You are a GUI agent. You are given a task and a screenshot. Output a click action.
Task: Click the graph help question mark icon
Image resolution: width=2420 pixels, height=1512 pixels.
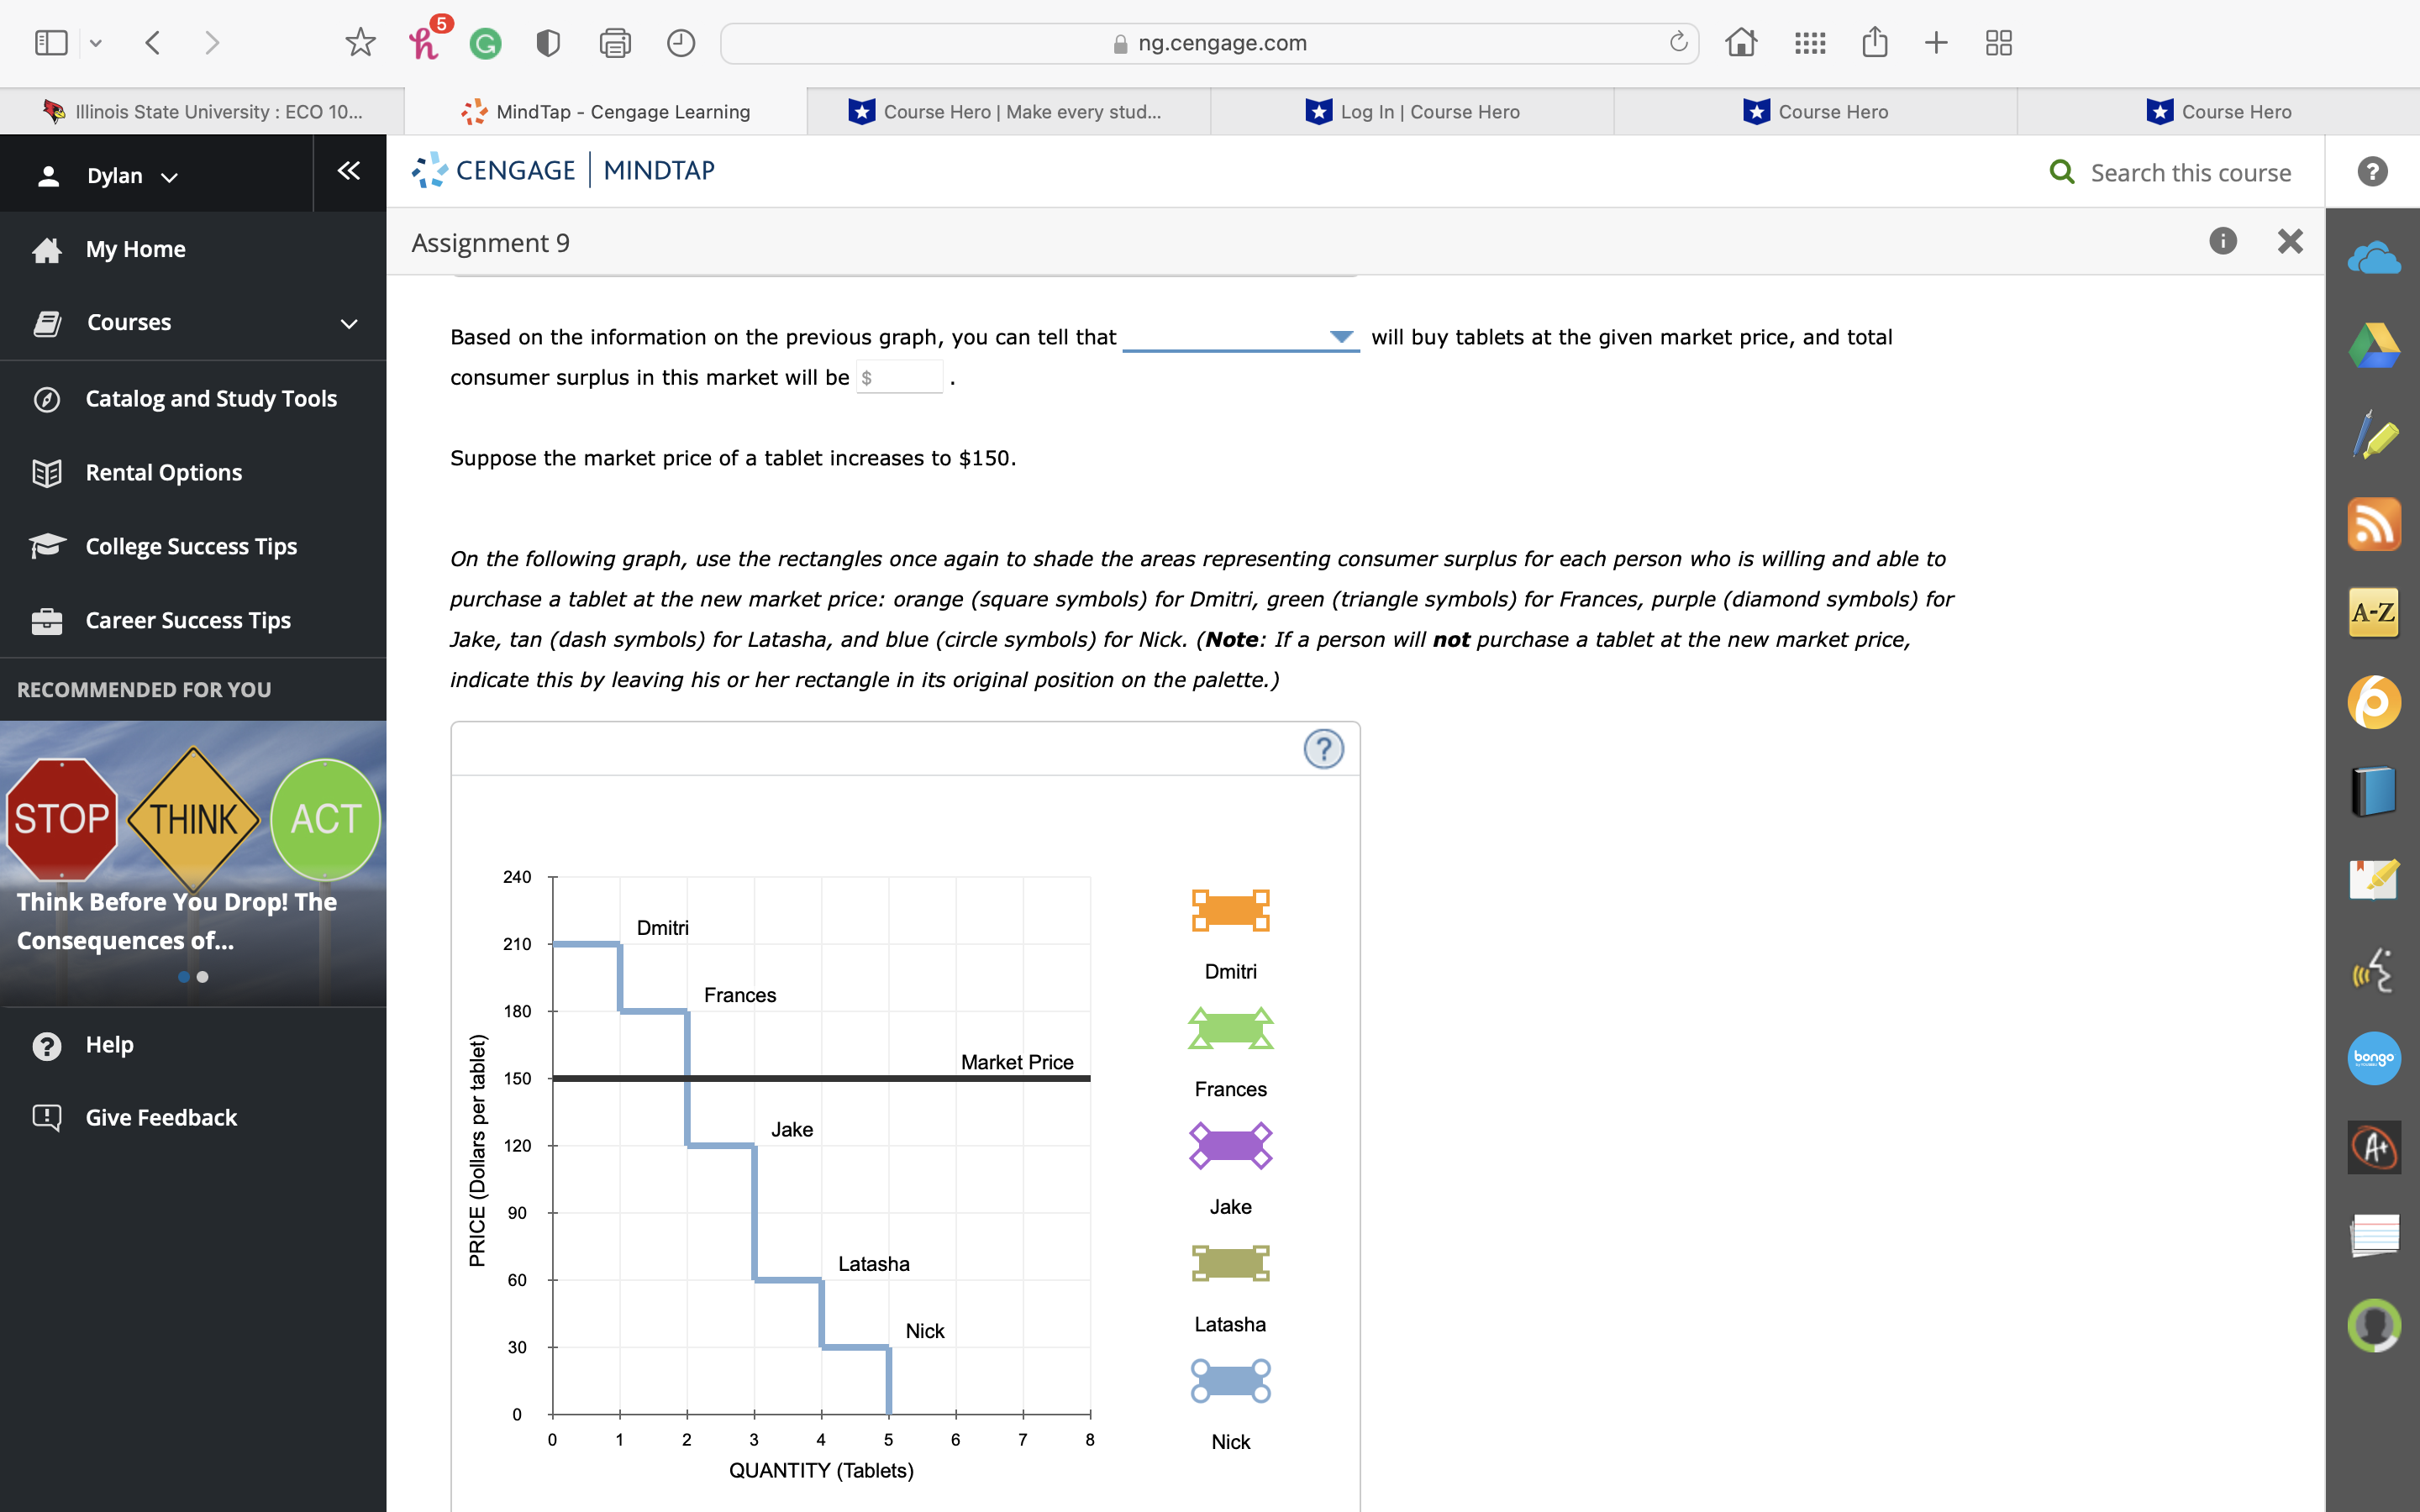[x=1323, y=749]
